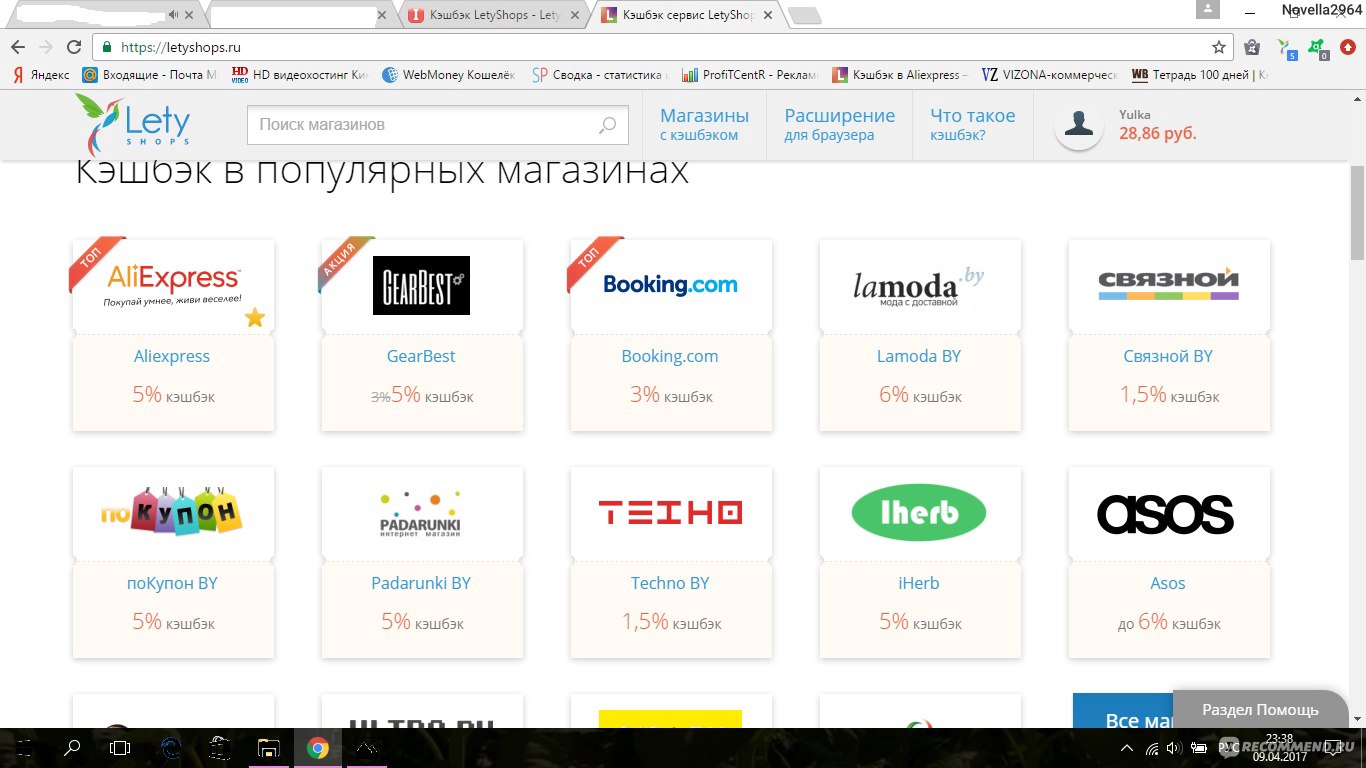This screenshot has width=1366, height=768.
Task: Open ProfiTCentR bookmark
Action: [x=749, y=75]
